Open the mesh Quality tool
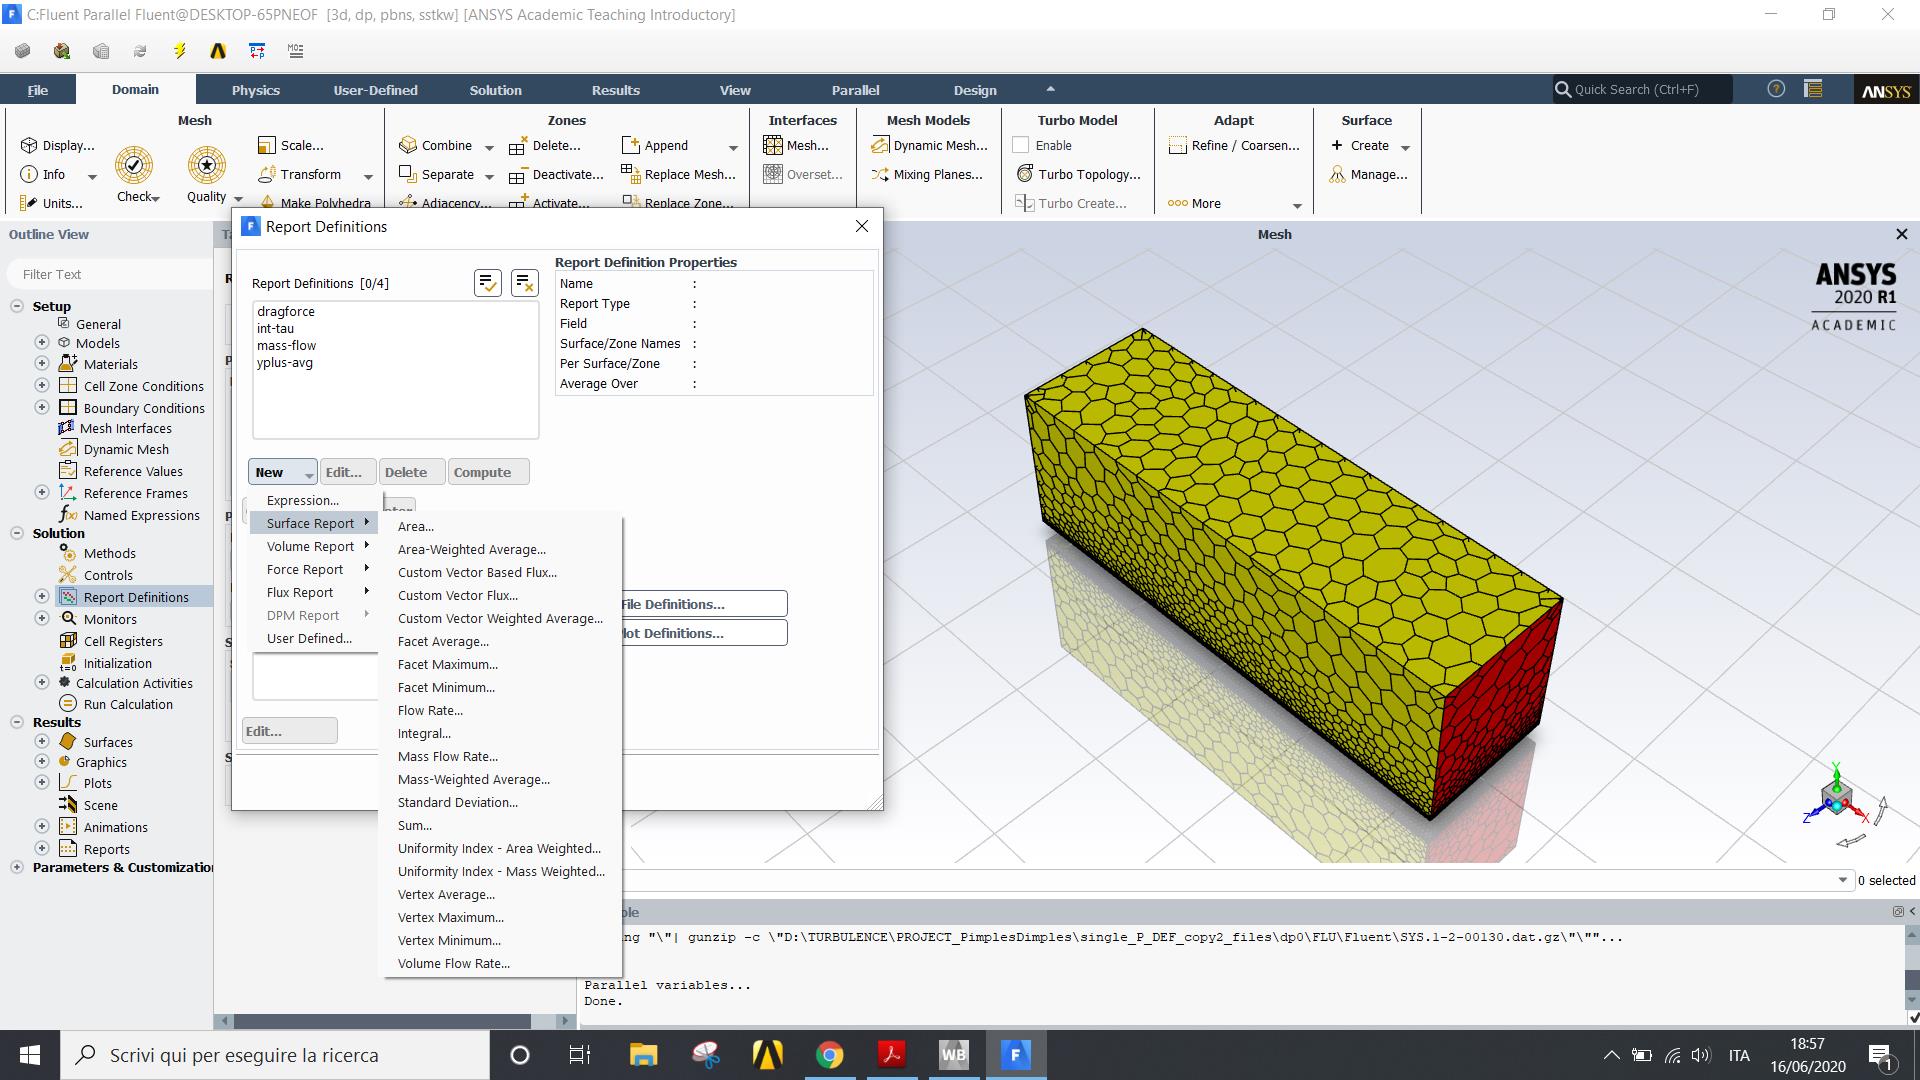1920x1080 pixels. (206, 165)
